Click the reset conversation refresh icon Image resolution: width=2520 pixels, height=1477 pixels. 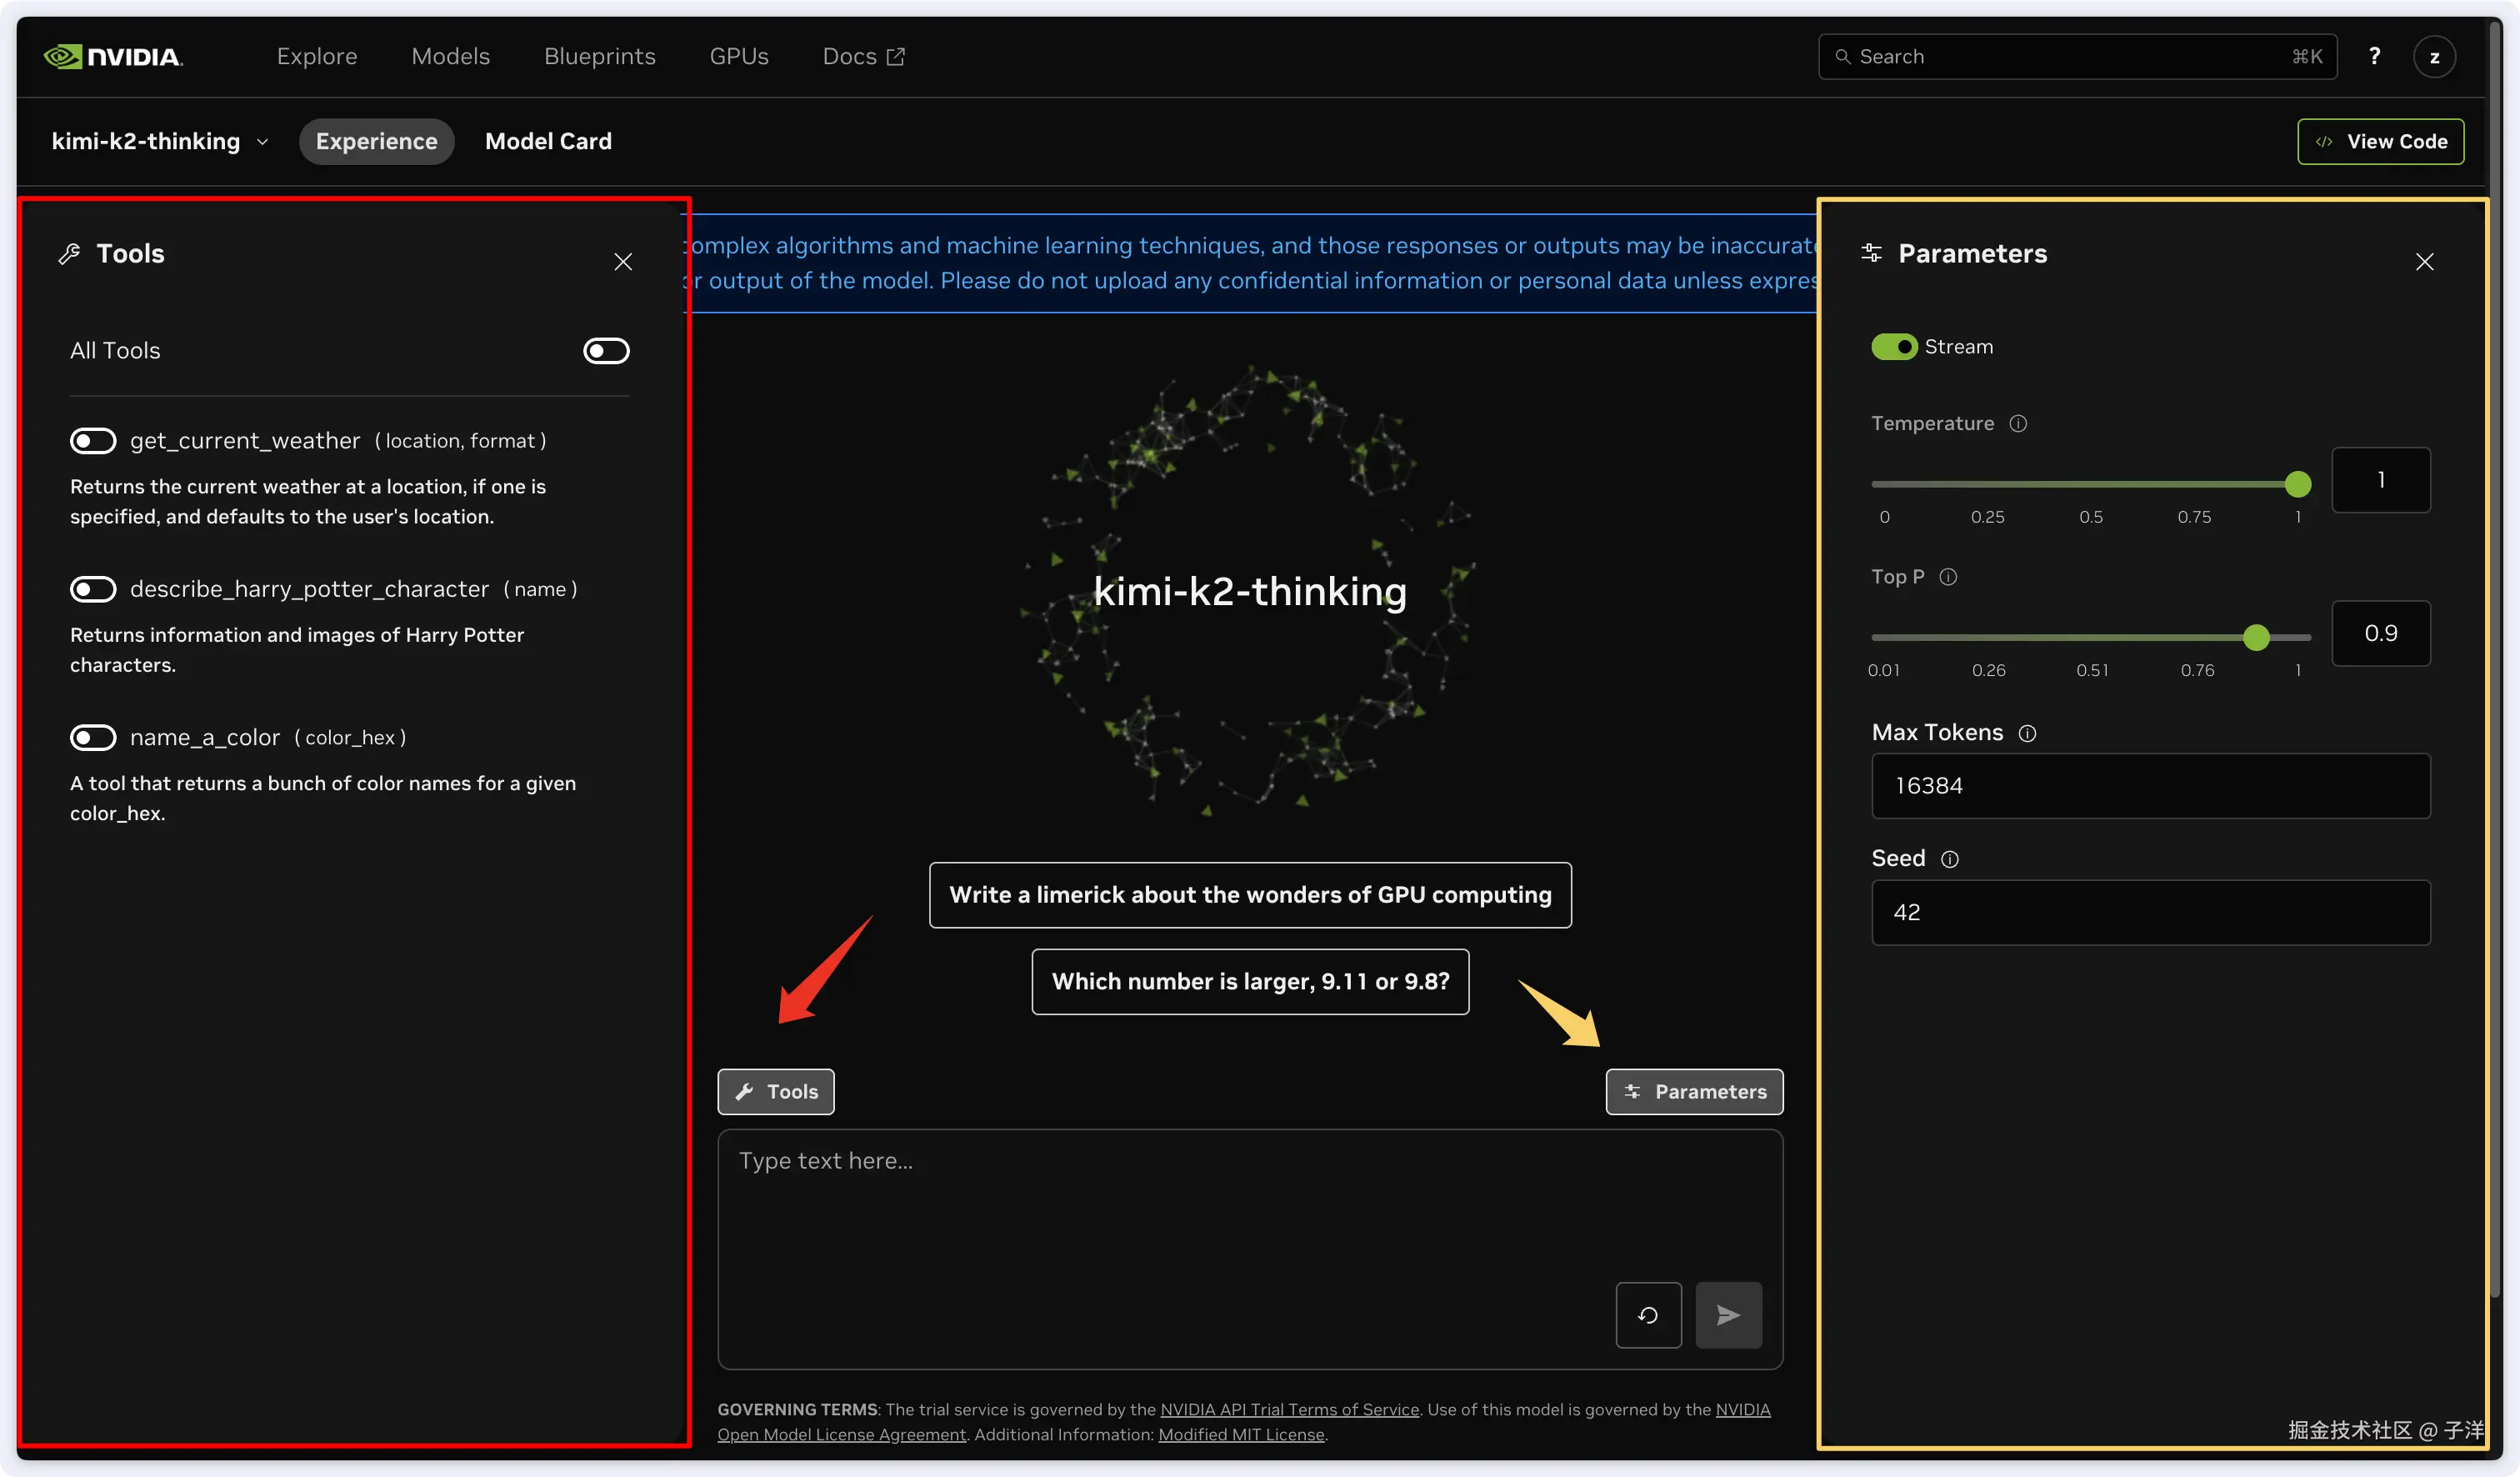click(x=1648, y=1315)
